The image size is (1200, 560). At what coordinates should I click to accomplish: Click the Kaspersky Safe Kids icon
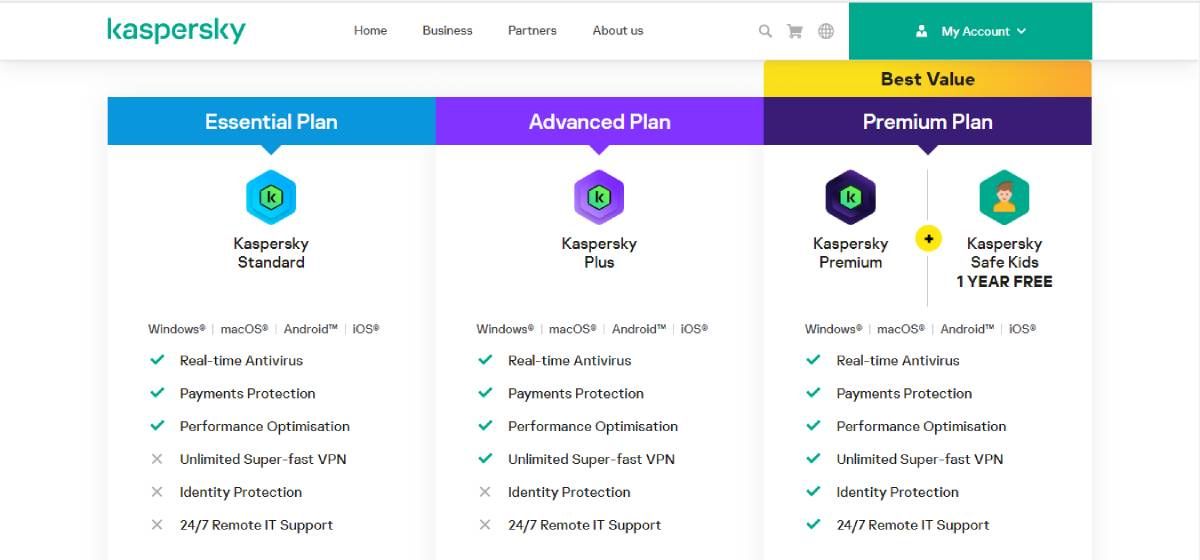[x=1004, y=197]
